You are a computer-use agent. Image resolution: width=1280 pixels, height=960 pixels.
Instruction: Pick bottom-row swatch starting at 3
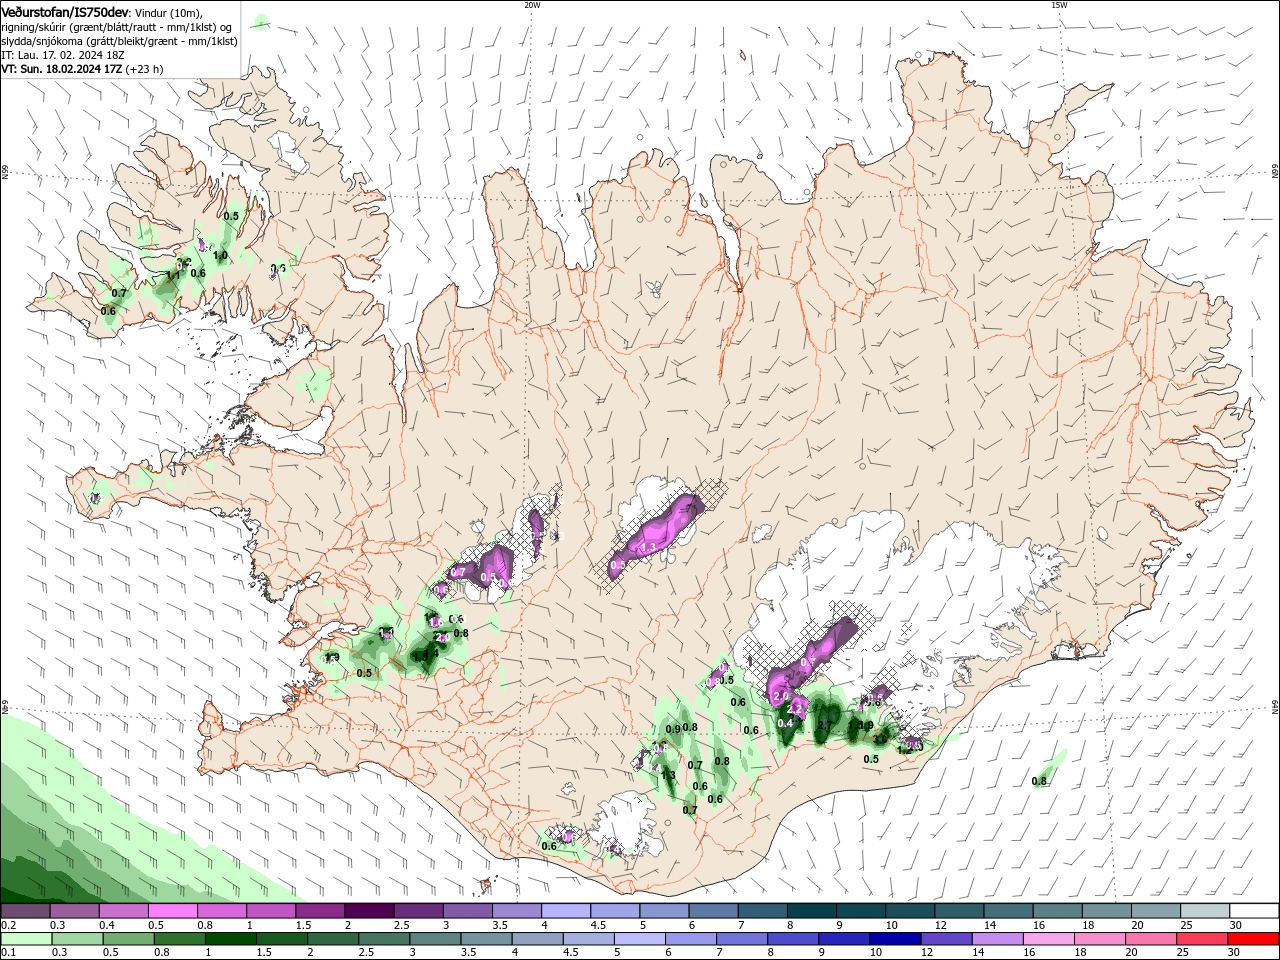coord(433,938)
